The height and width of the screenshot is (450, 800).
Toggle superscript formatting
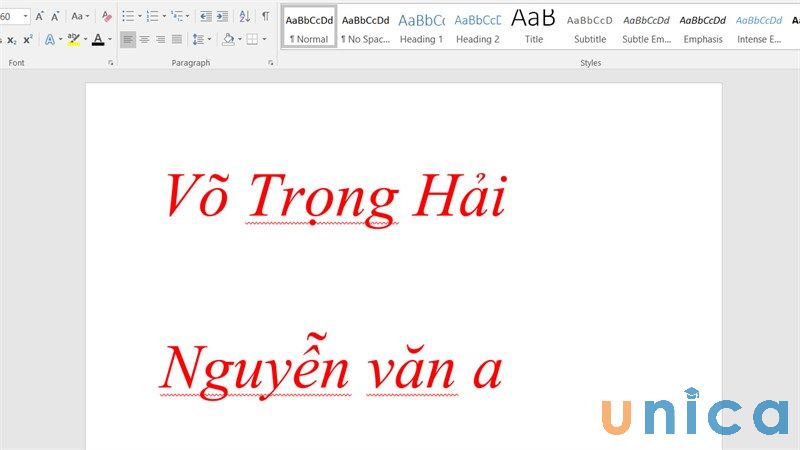pyautogui.click(x=28, y=39)
